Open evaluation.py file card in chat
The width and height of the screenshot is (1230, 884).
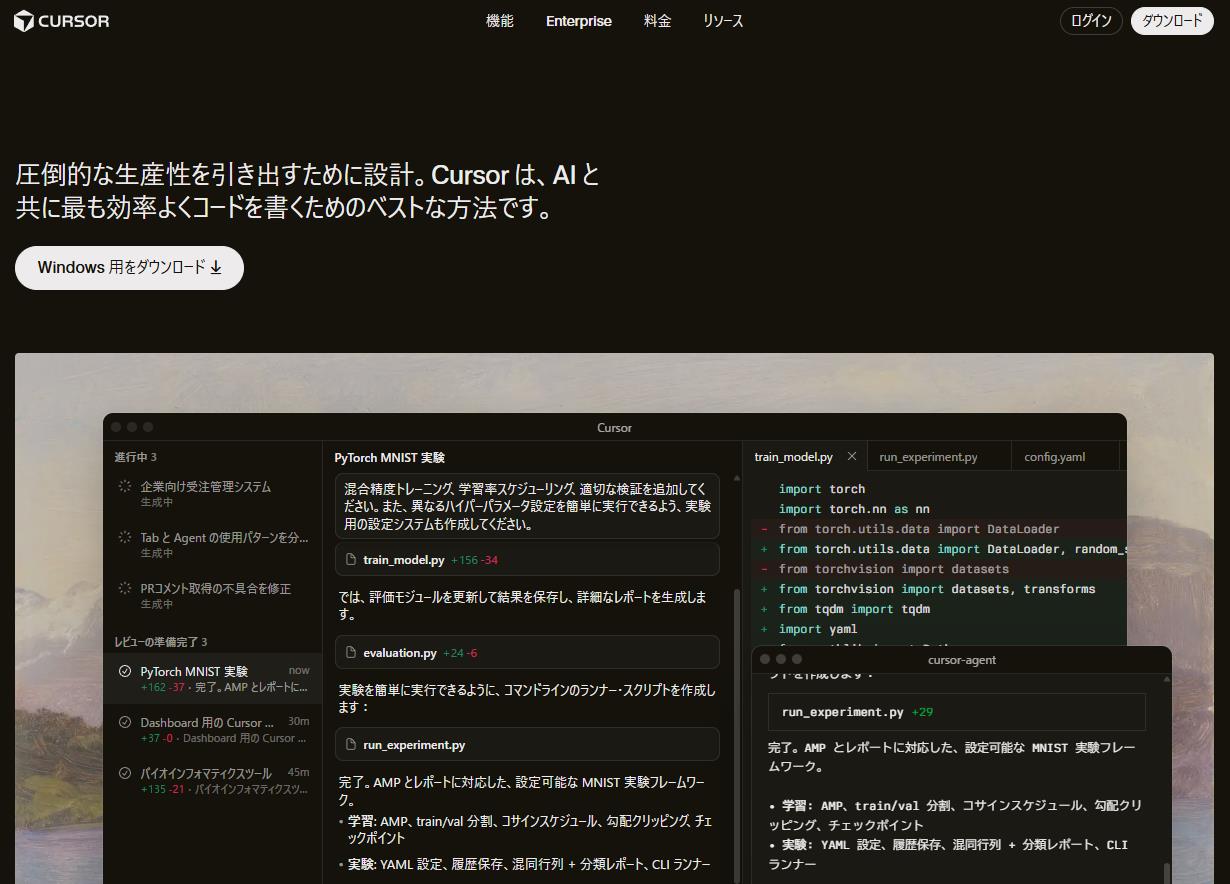pos(527,652)
